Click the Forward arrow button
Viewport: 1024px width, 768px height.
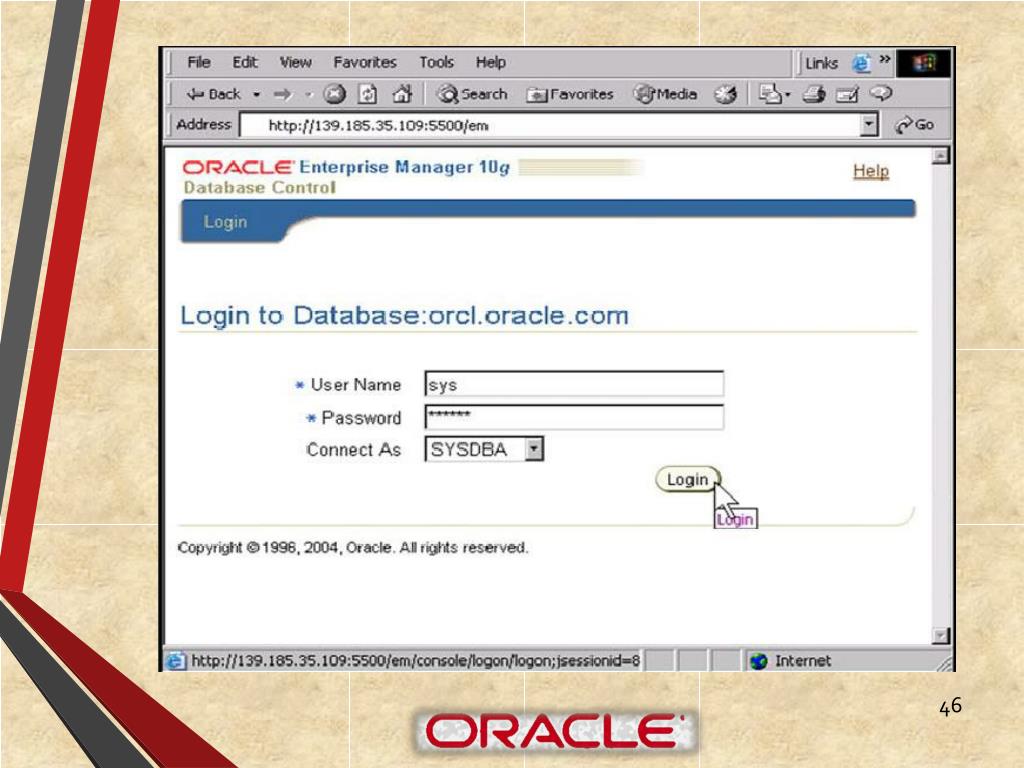(283, 95)
